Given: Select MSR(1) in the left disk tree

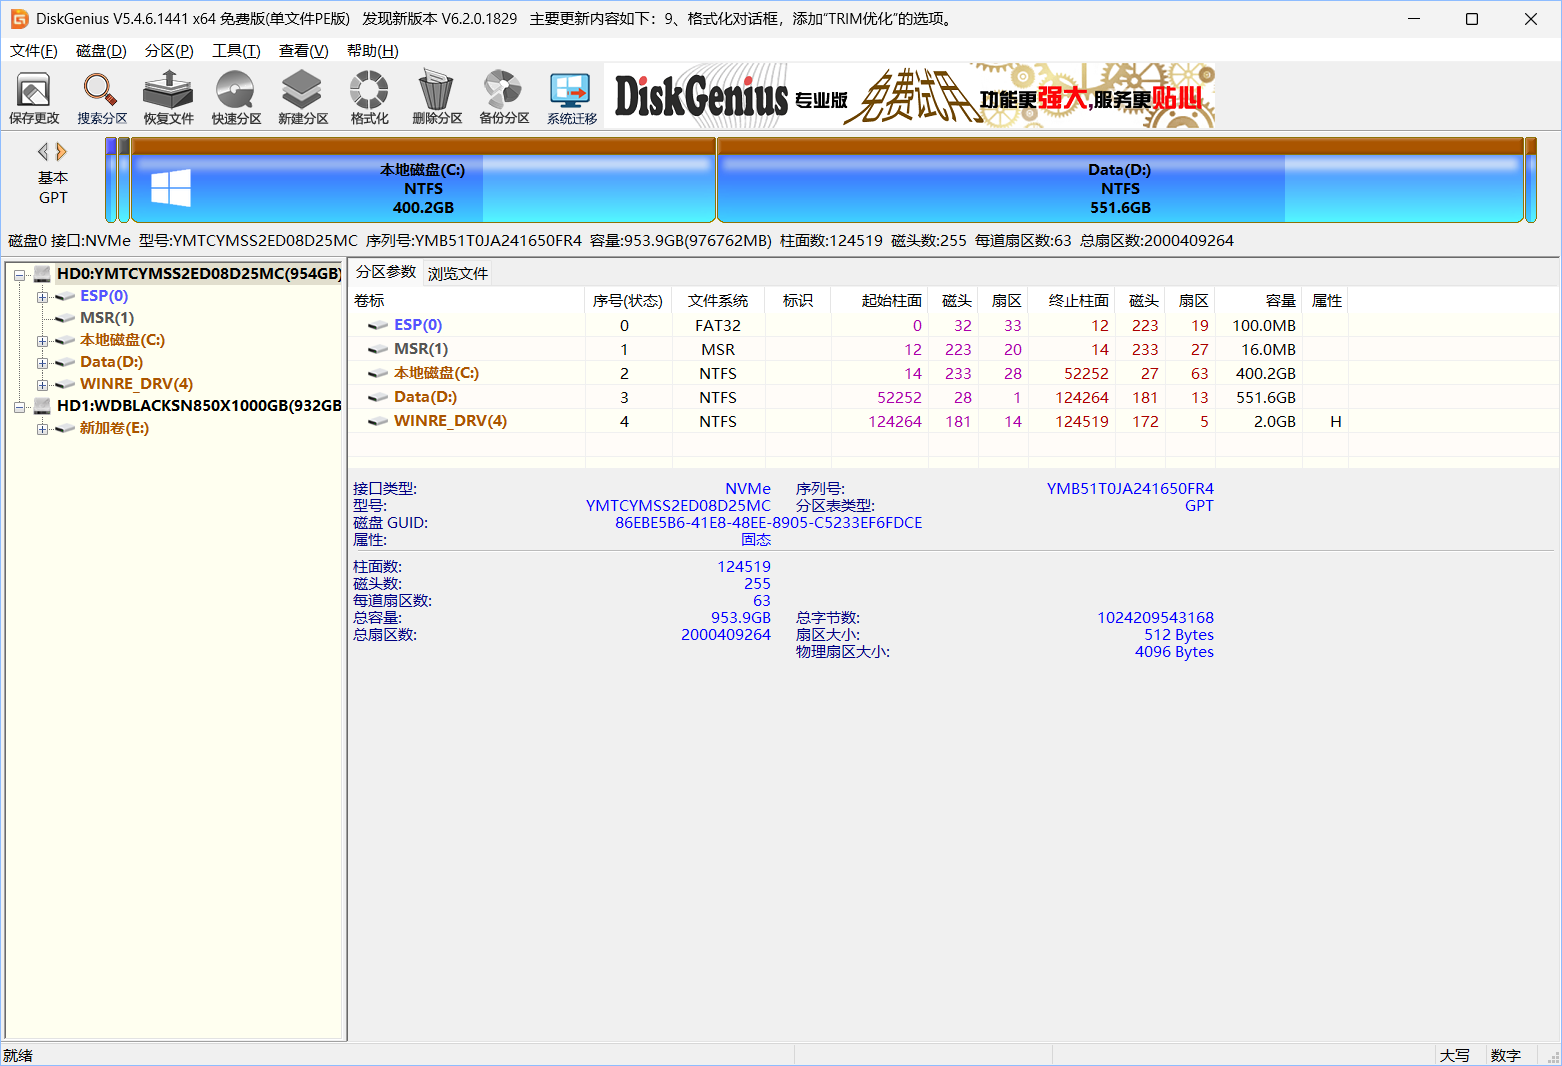Looking at the screenshot, I should pyautogui.click(x=107, y=318).
